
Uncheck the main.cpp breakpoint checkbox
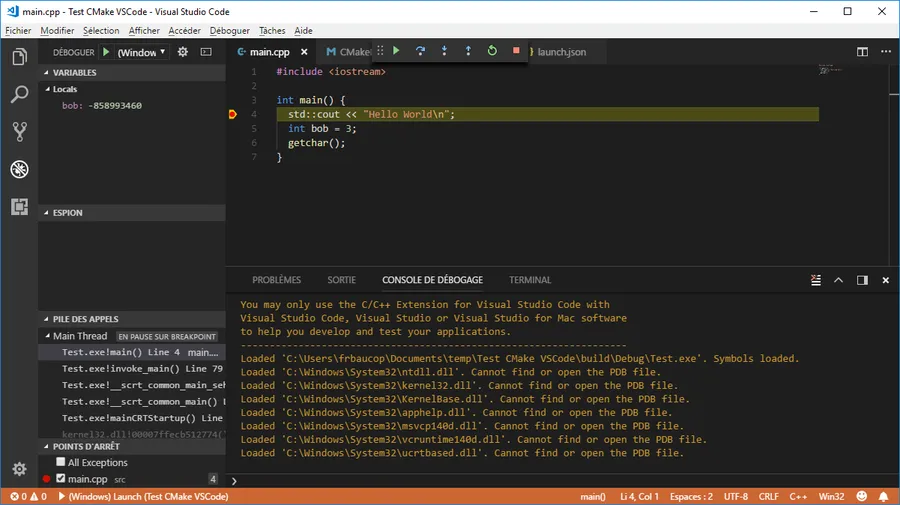[x=60, y=478]
